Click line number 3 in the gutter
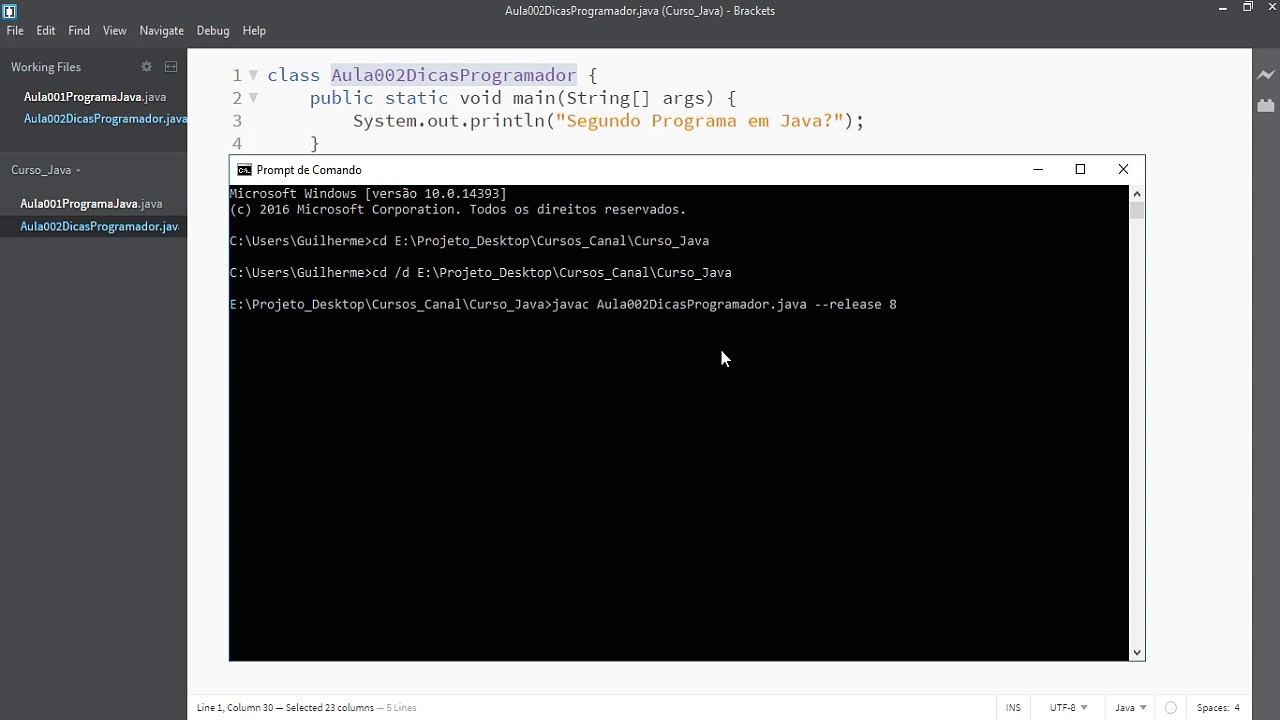 click(237, 121)
